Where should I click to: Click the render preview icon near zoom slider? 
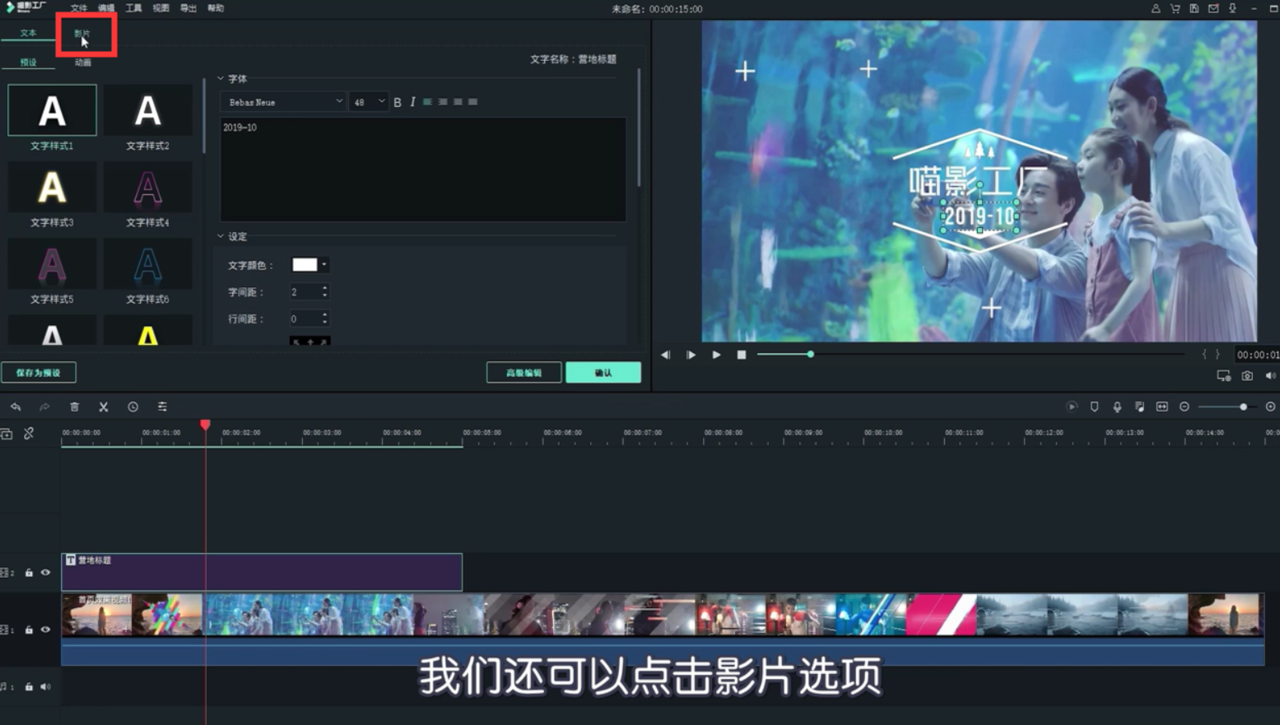click(x=1071, y=407)
